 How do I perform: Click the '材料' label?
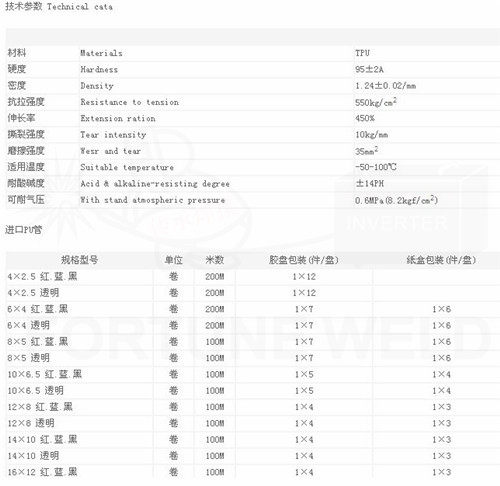coord(17,53)
